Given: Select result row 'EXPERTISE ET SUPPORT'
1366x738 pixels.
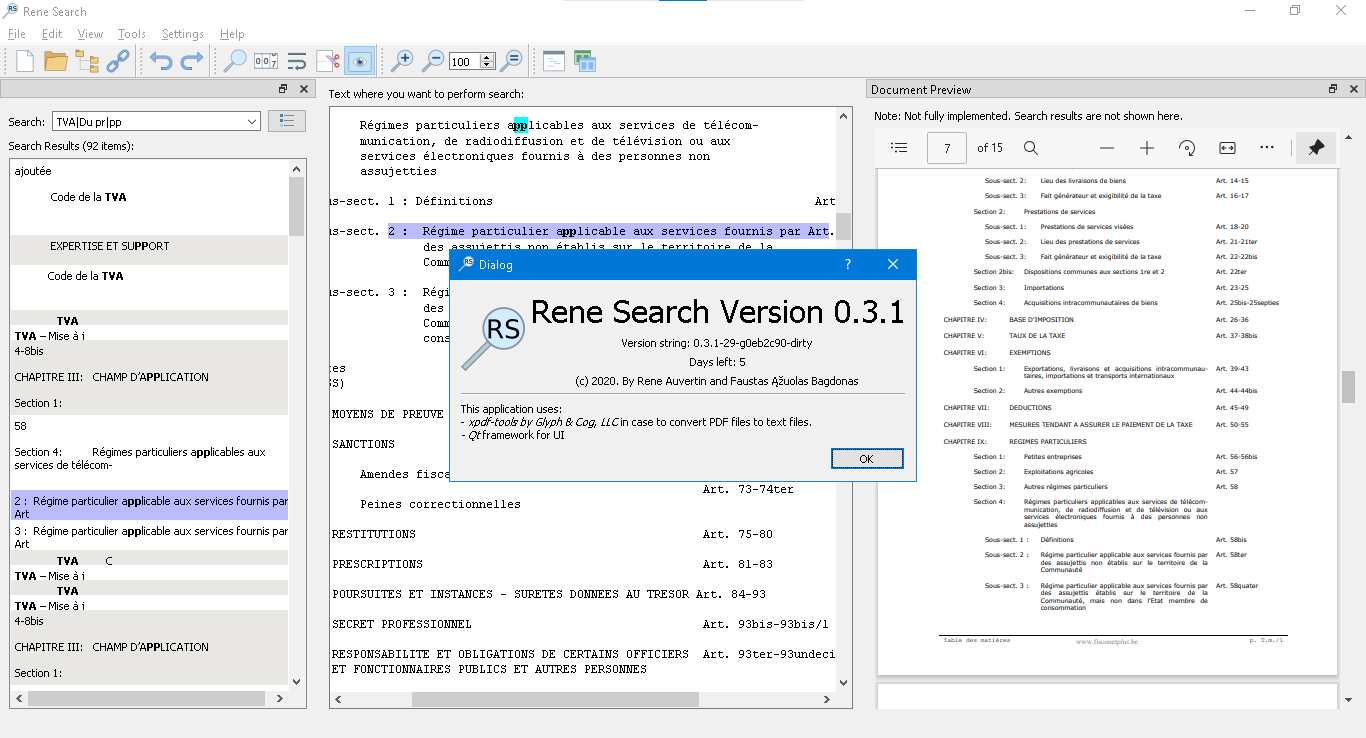Looking at the screenshot, I should [x=149, y=250].
